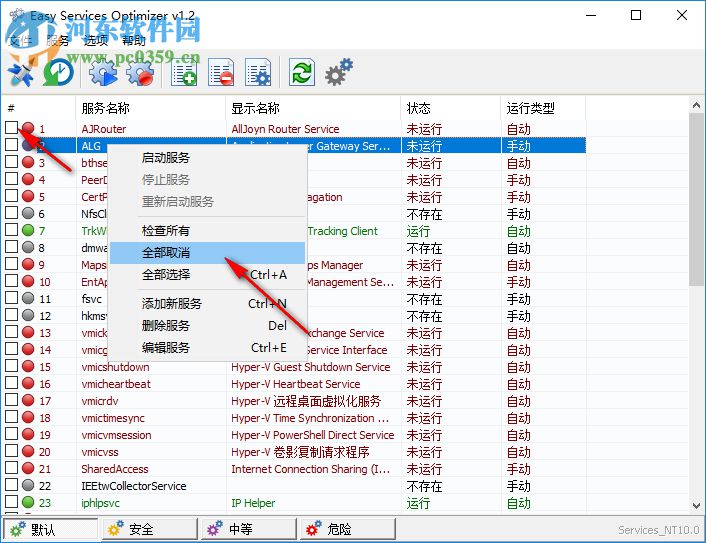Choose 检查所有 in context menu
The height and width of the screenshot is (543, 706).
click(x=208, y=231)
